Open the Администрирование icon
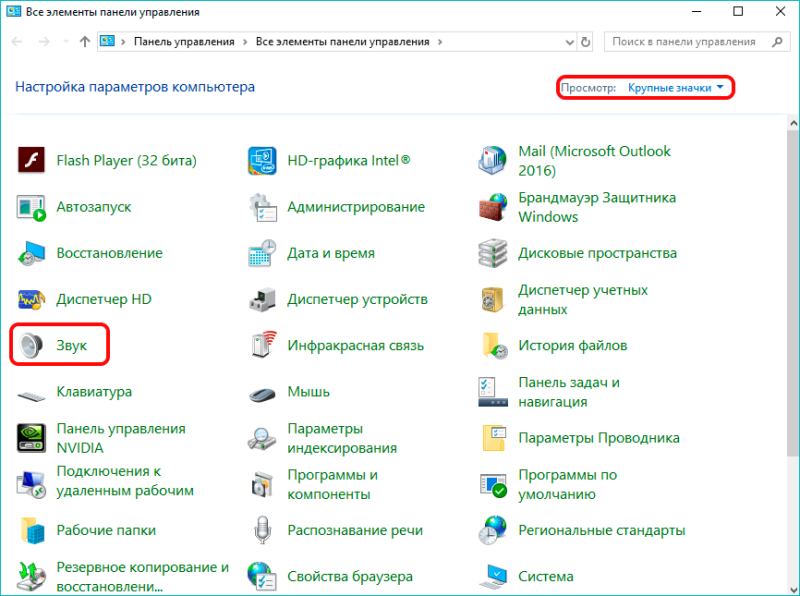Viewport: 800px width, 596px height. pyautogui.click(x=263, y=207)
